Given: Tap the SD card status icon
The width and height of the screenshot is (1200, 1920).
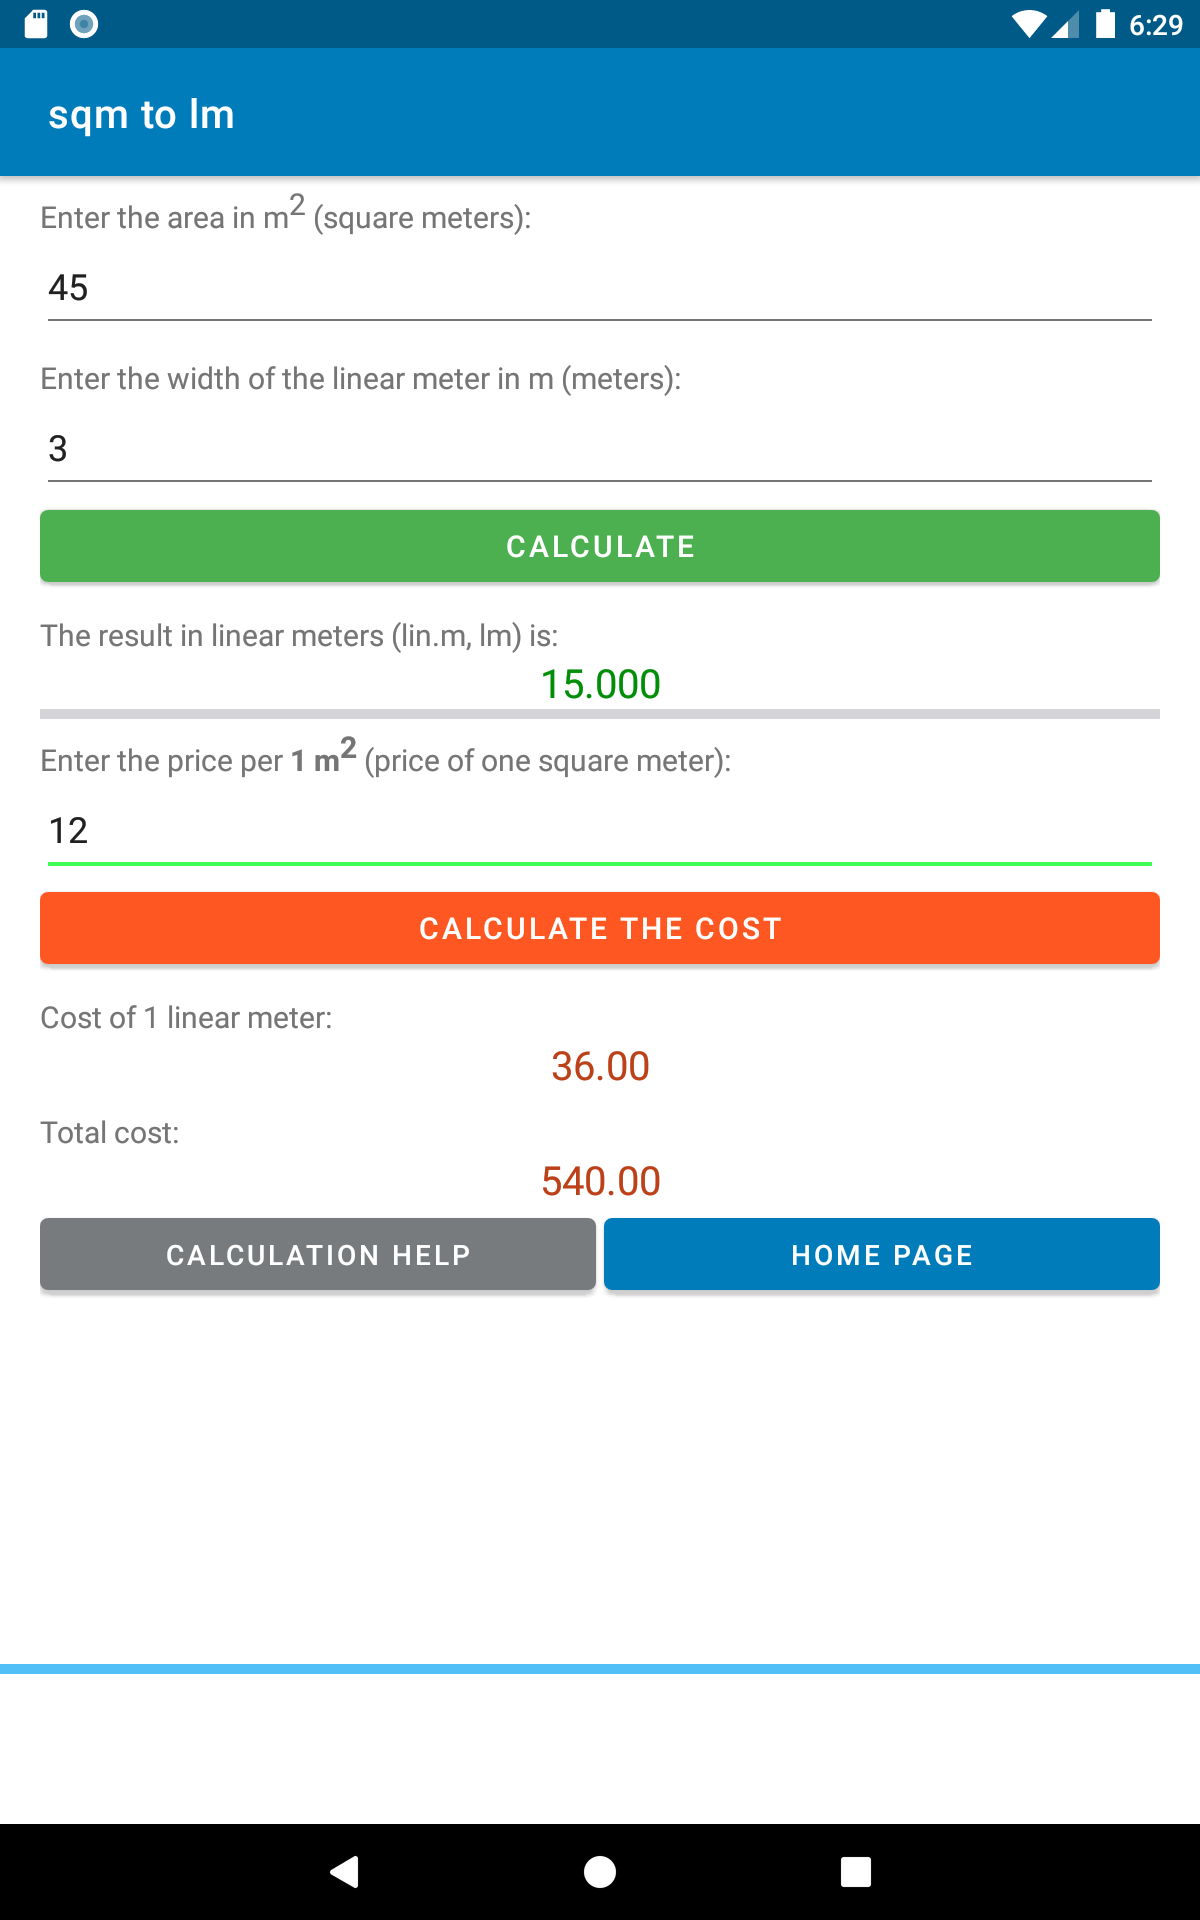Looking at the screenshot, I should tap(36, 24).
